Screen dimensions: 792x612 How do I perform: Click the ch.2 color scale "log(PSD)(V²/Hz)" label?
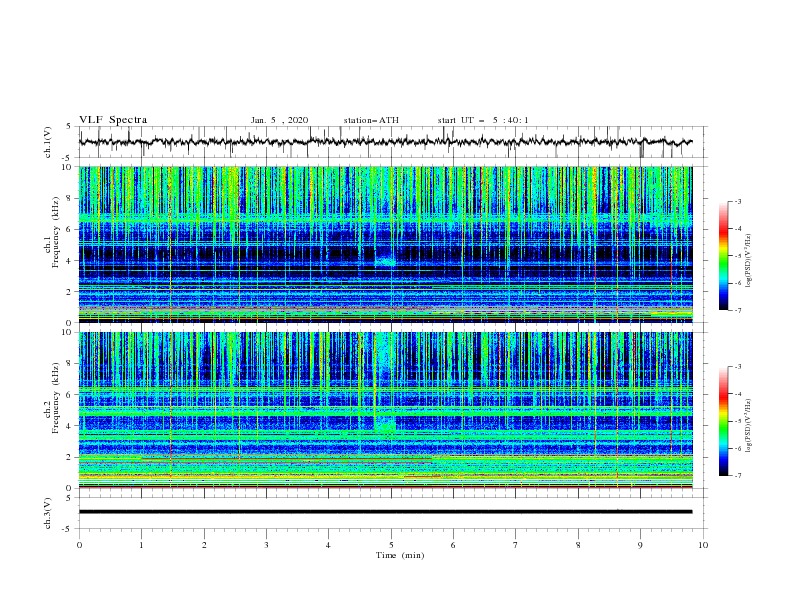tap(748, 426)
